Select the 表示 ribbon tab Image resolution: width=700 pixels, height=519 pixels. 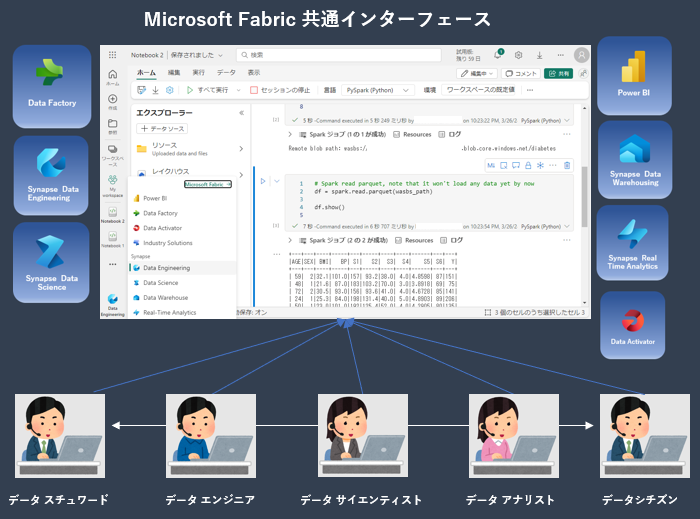[x=254, y=72]
